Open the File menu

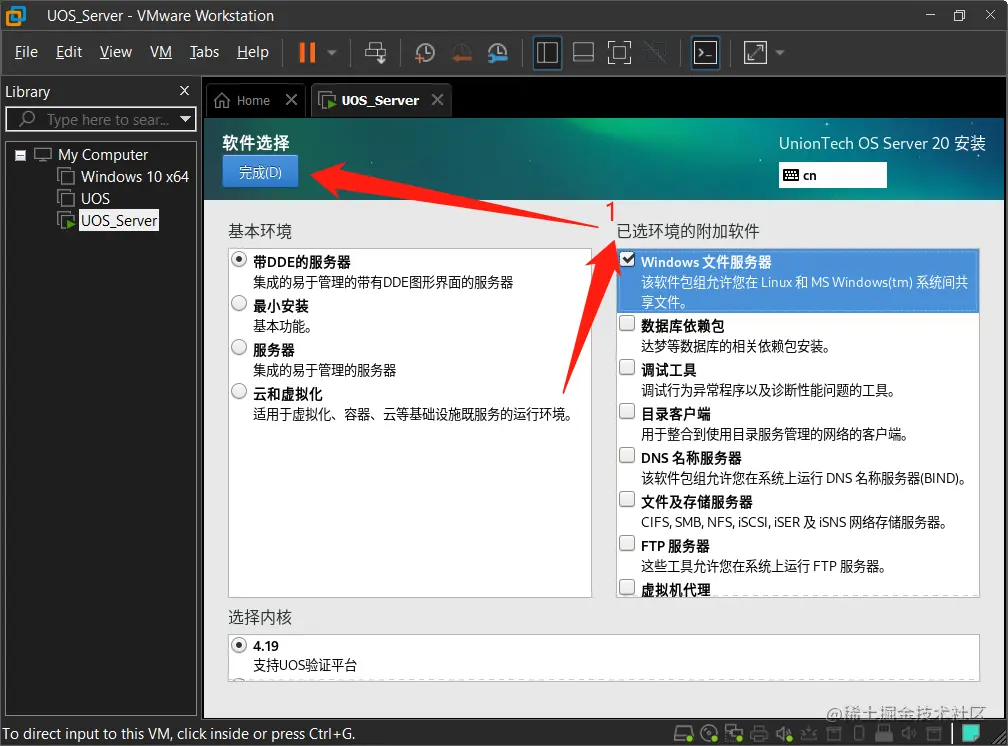26,52
